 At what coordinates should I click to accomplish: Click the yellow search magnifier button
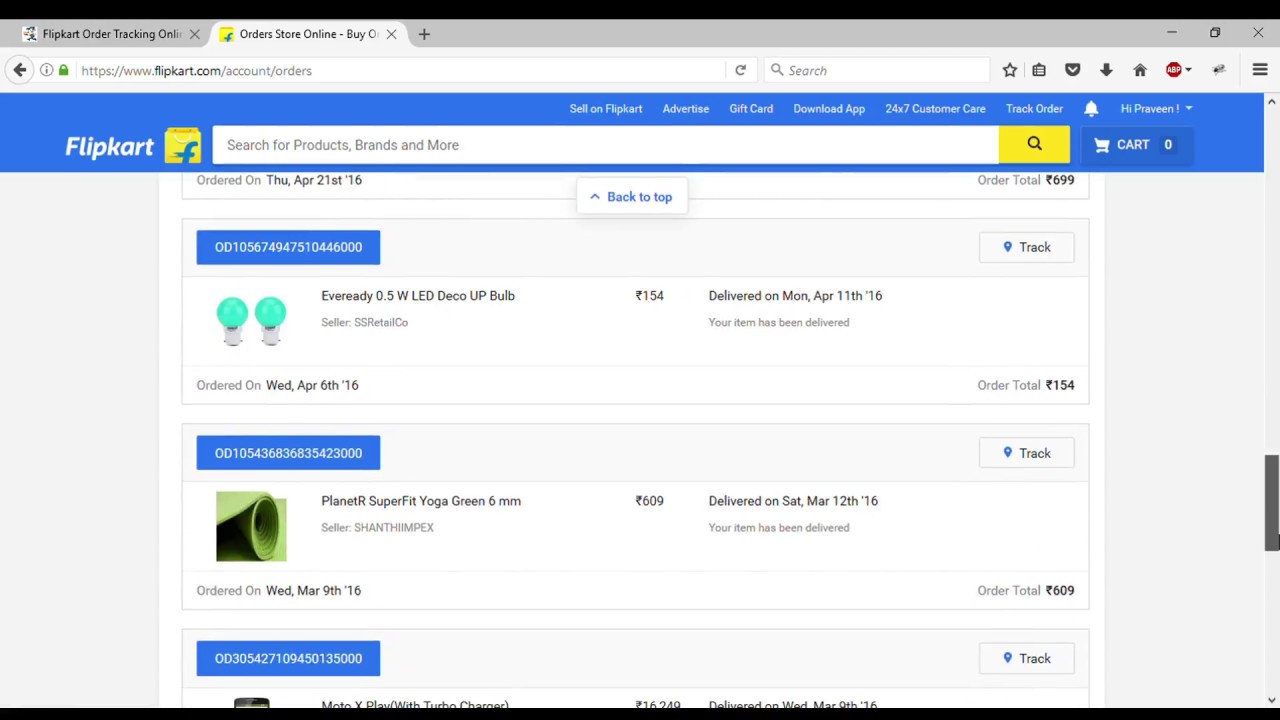click(1034, 145)
